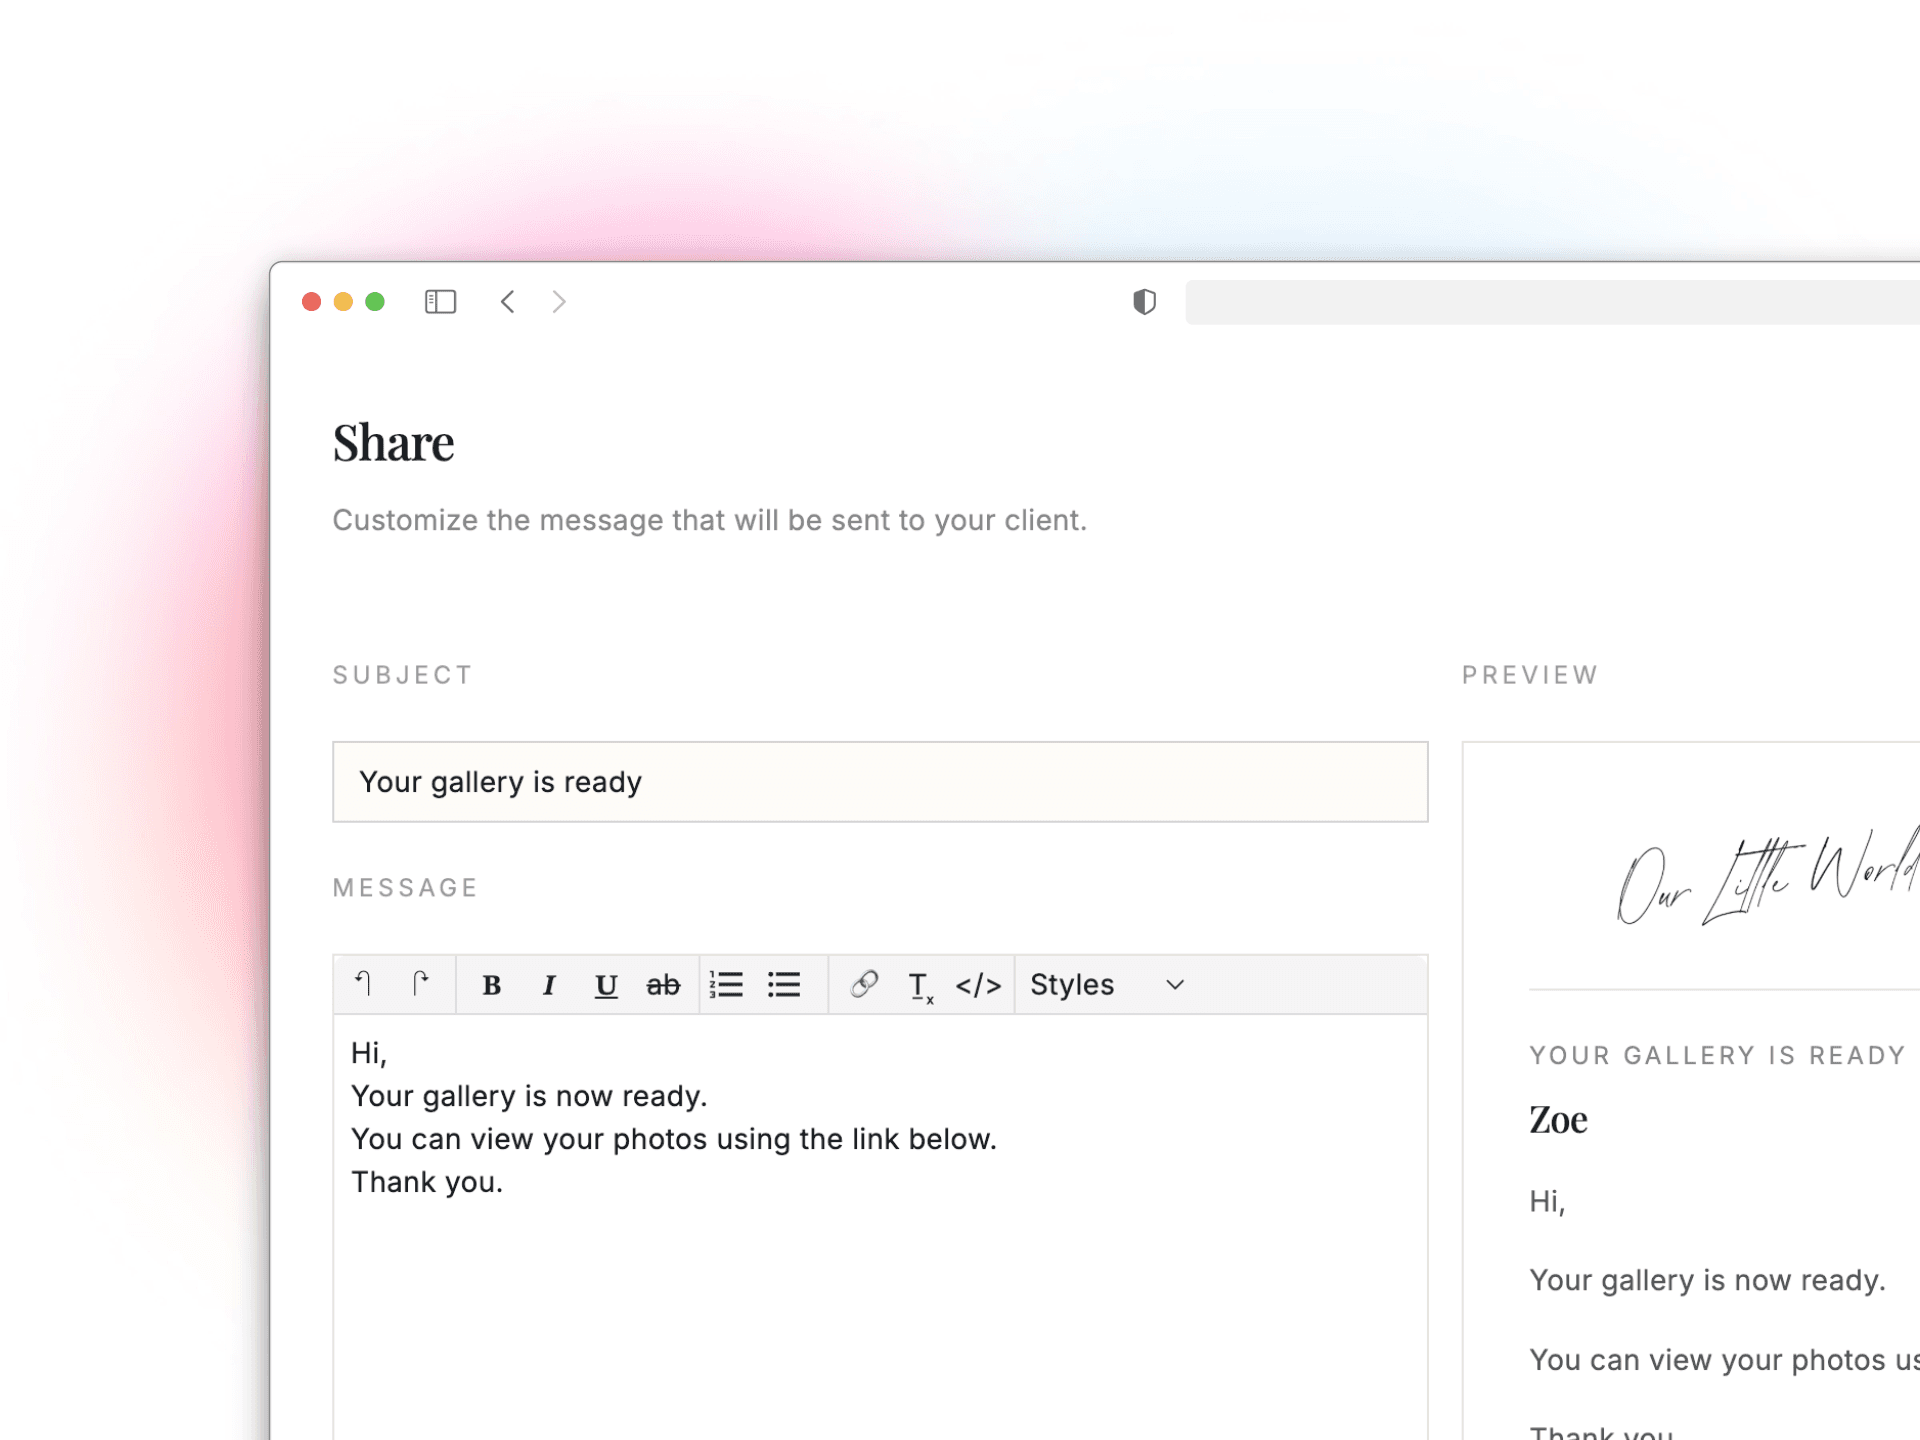Screen dimensions: 1920x1440
Task: Toggle italic formatting
Action: click(x=548, y=985)
